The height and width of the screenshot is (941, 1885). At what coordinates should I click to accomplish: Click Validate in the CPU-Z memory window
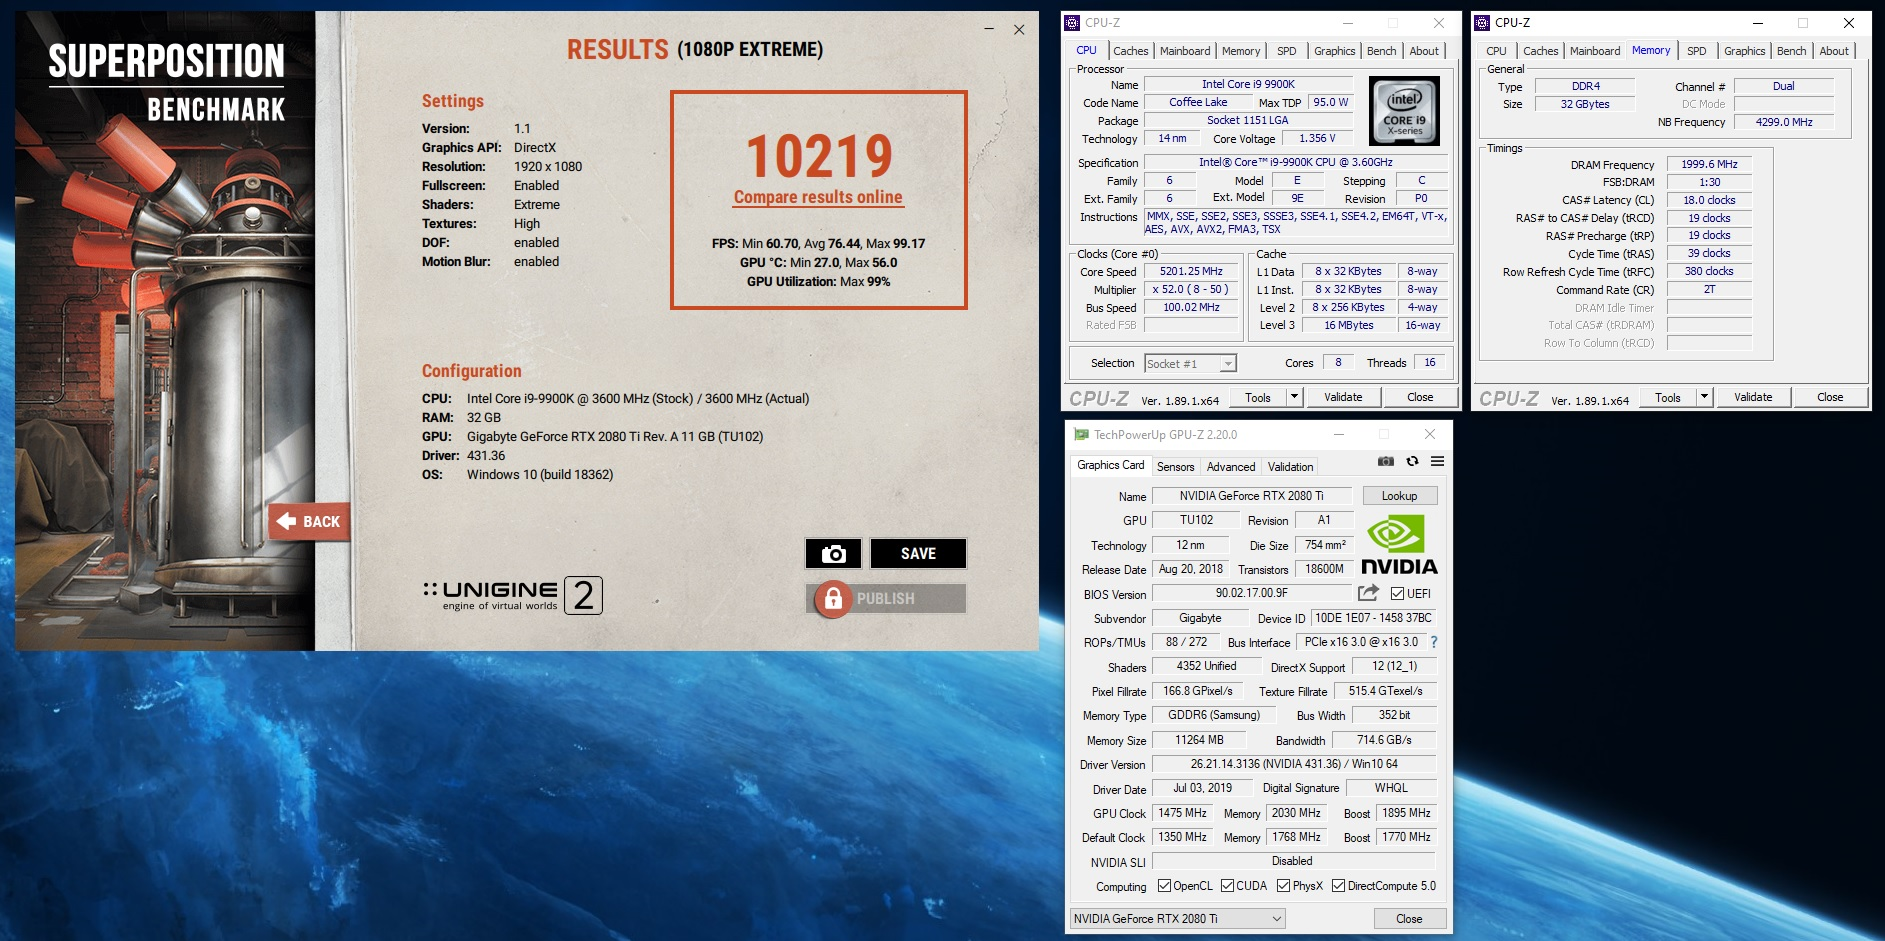1753,397
